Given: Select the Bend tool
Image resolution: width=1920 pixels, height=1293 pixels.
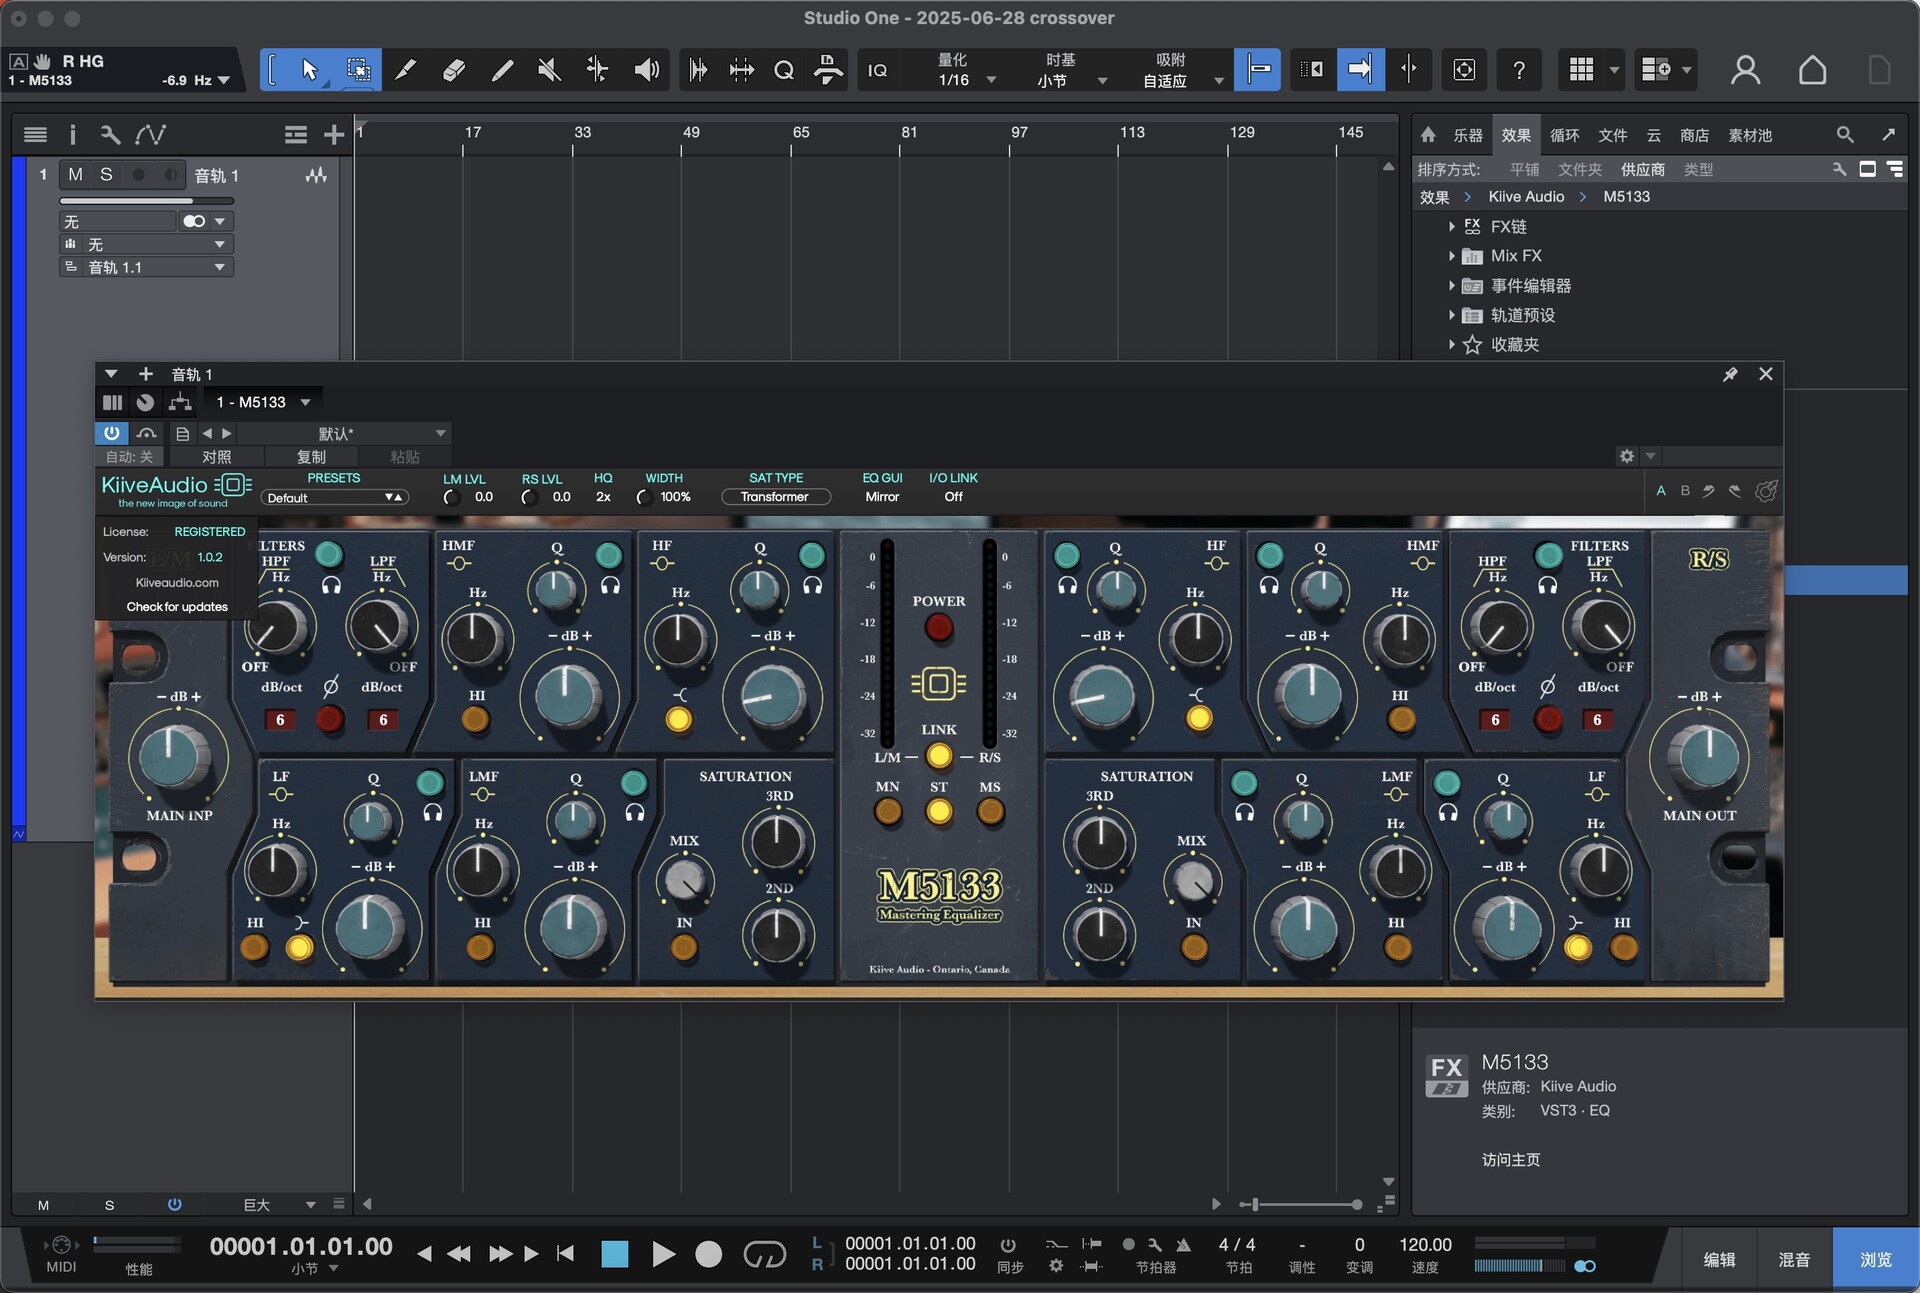Looking at the screenshot, I should pyautogui.click(x=597, y=69).
